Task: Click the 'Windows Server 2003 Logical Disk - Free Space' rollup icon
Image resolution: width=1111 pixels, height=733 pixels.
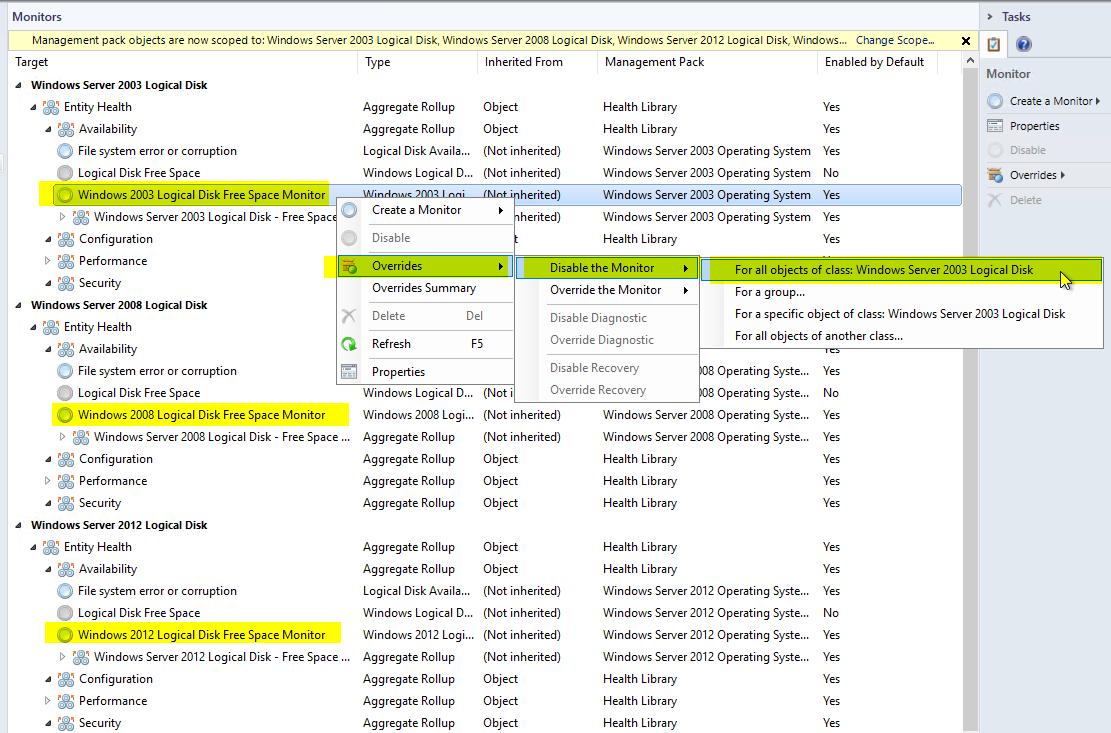Action: point(81,217)
